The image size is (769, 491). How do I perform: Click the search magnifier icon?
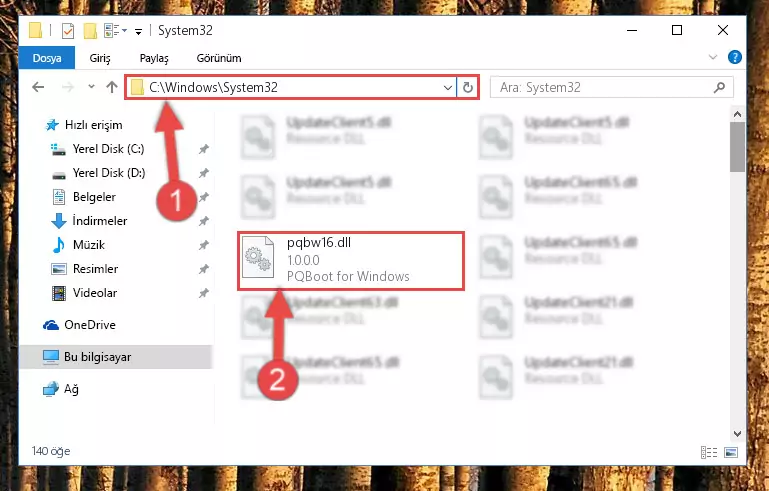[x=719, y=88]
